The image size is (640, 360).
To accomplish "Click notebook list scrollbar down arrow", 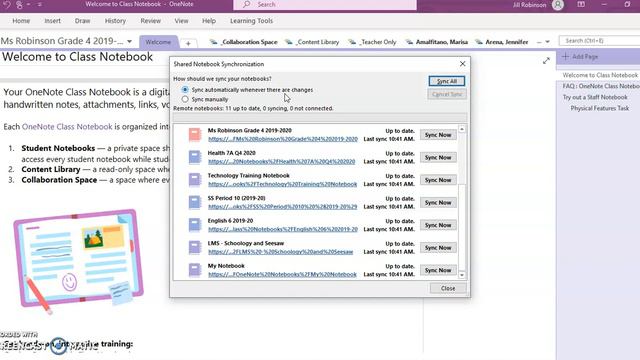I will 462,275.
